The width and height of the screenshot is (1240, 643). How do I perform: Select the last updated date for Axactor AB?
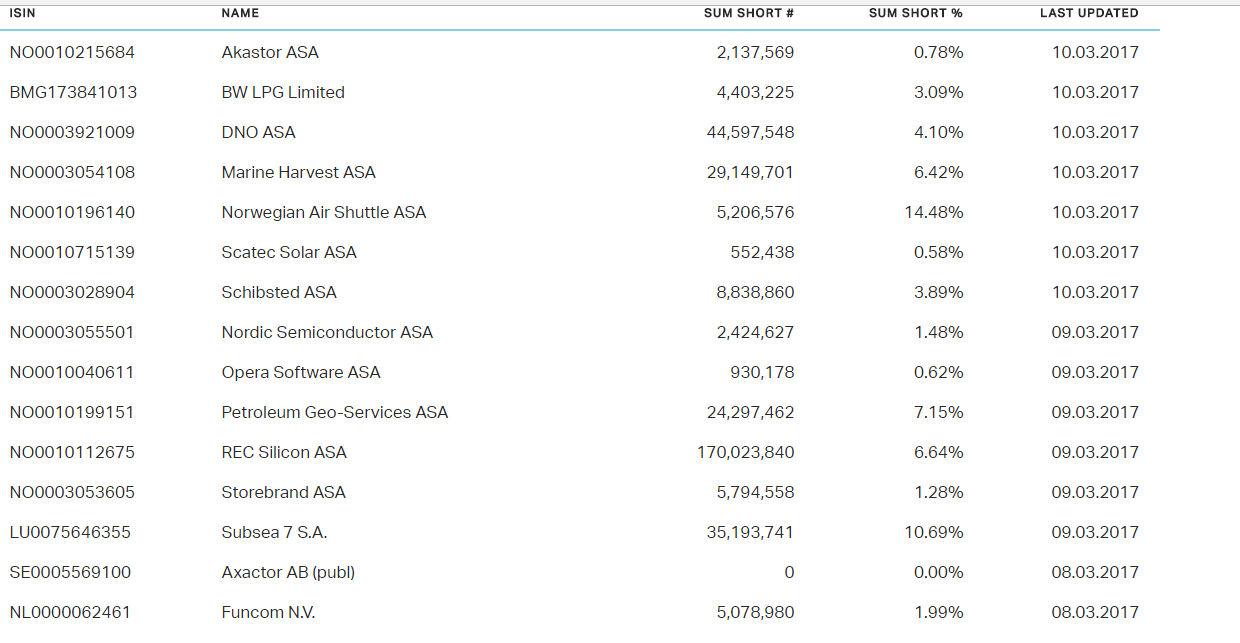pyautogui.click(x=1095, y=572)
